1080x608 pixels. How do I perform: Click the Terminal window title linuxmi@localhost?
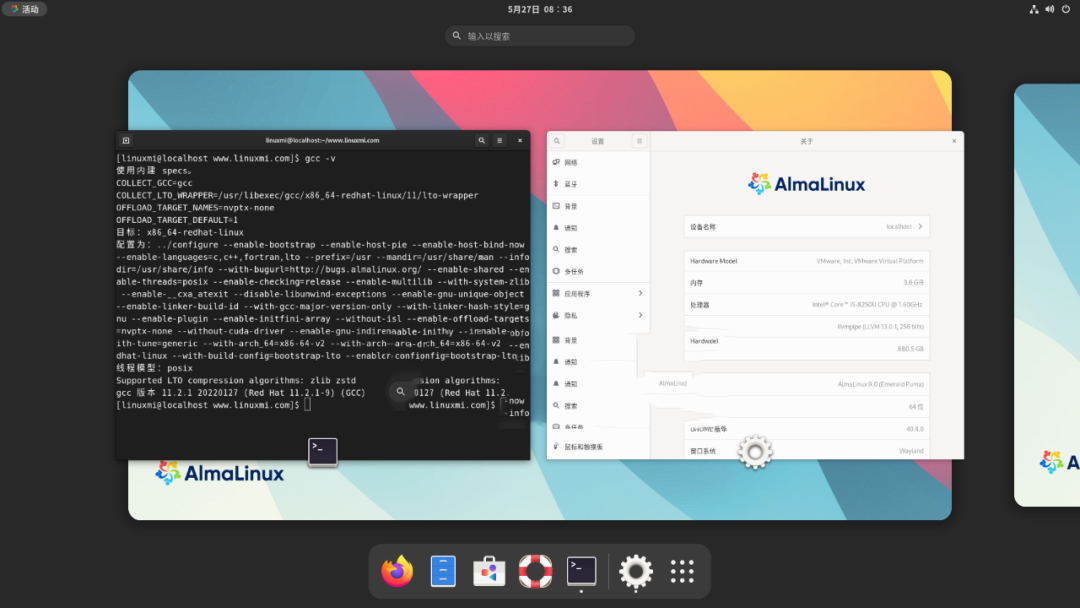(x=322, y=140)
